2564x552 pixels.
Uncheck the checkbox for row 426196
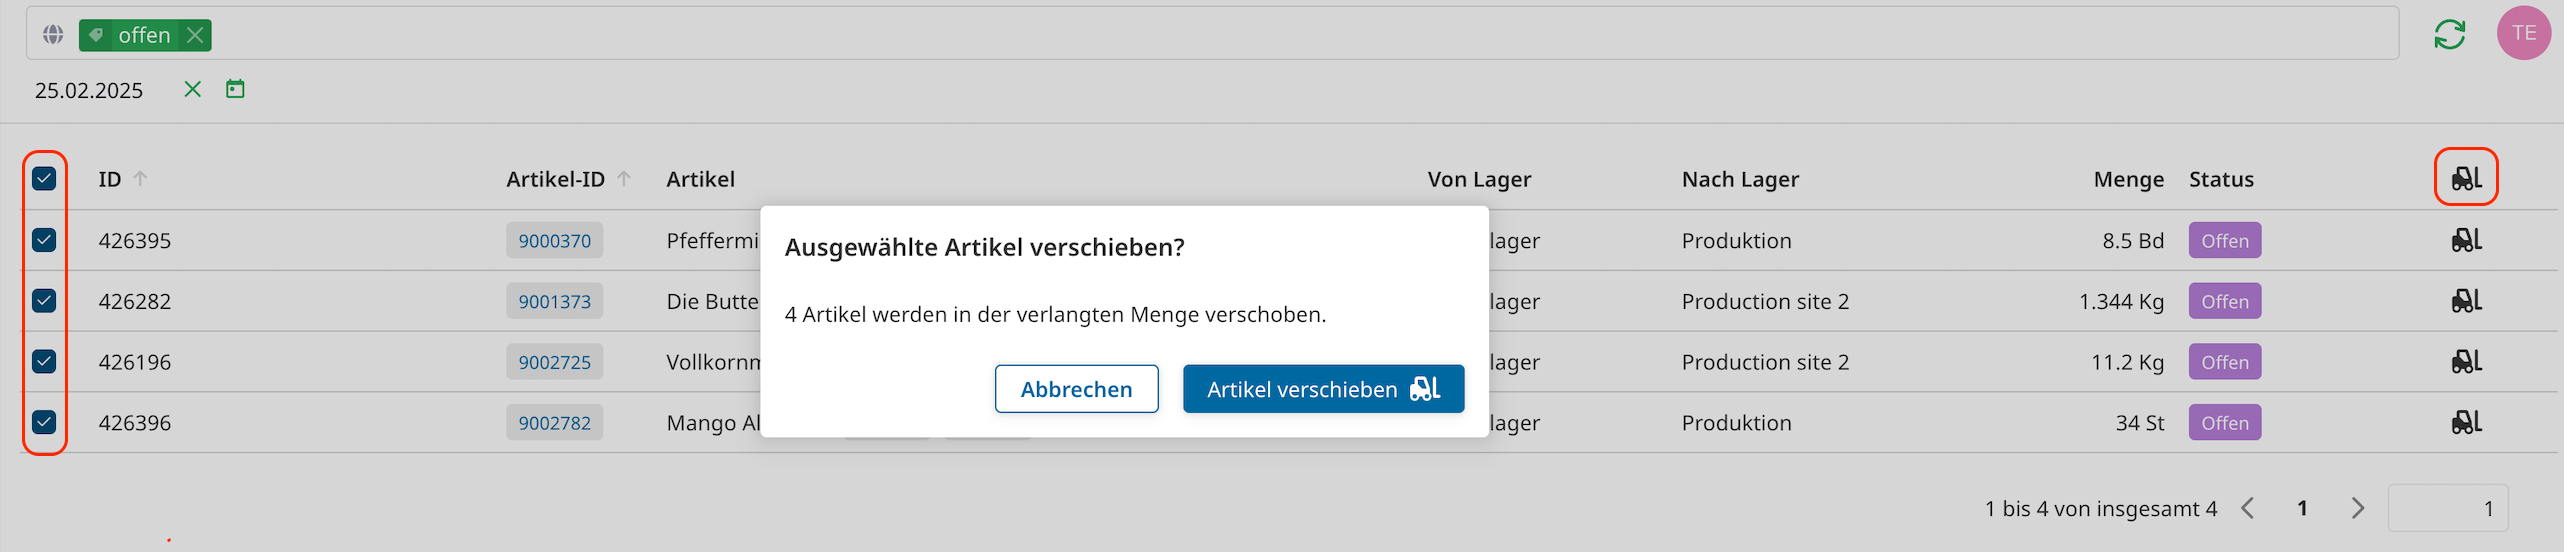point(44,361)
